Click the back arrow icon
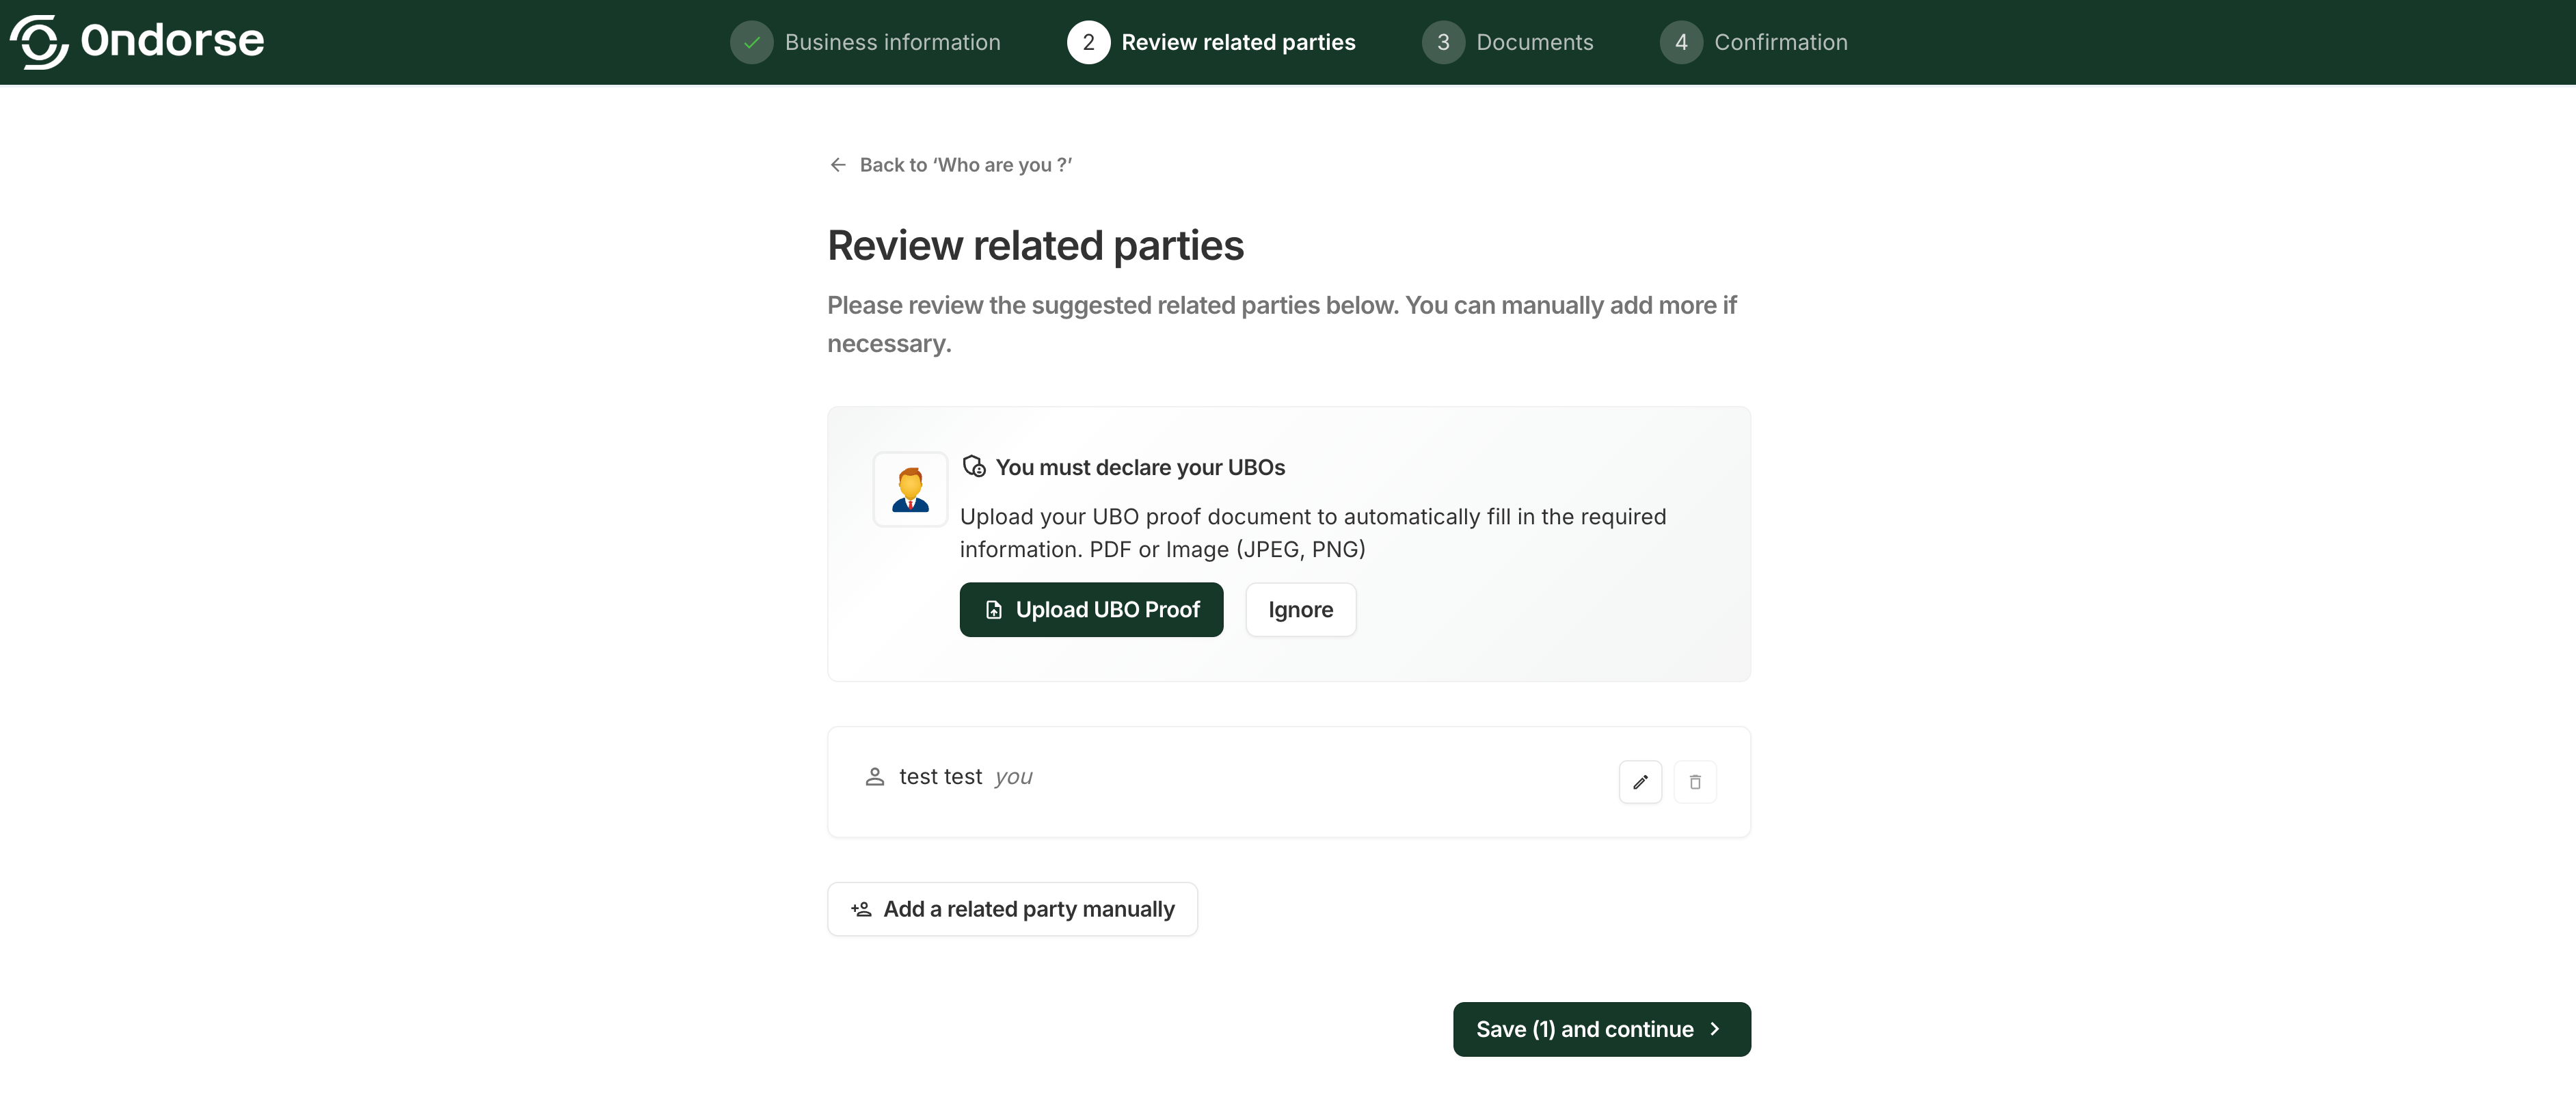Screen dimensions: 2576x1106 click(x=838, y=165)
